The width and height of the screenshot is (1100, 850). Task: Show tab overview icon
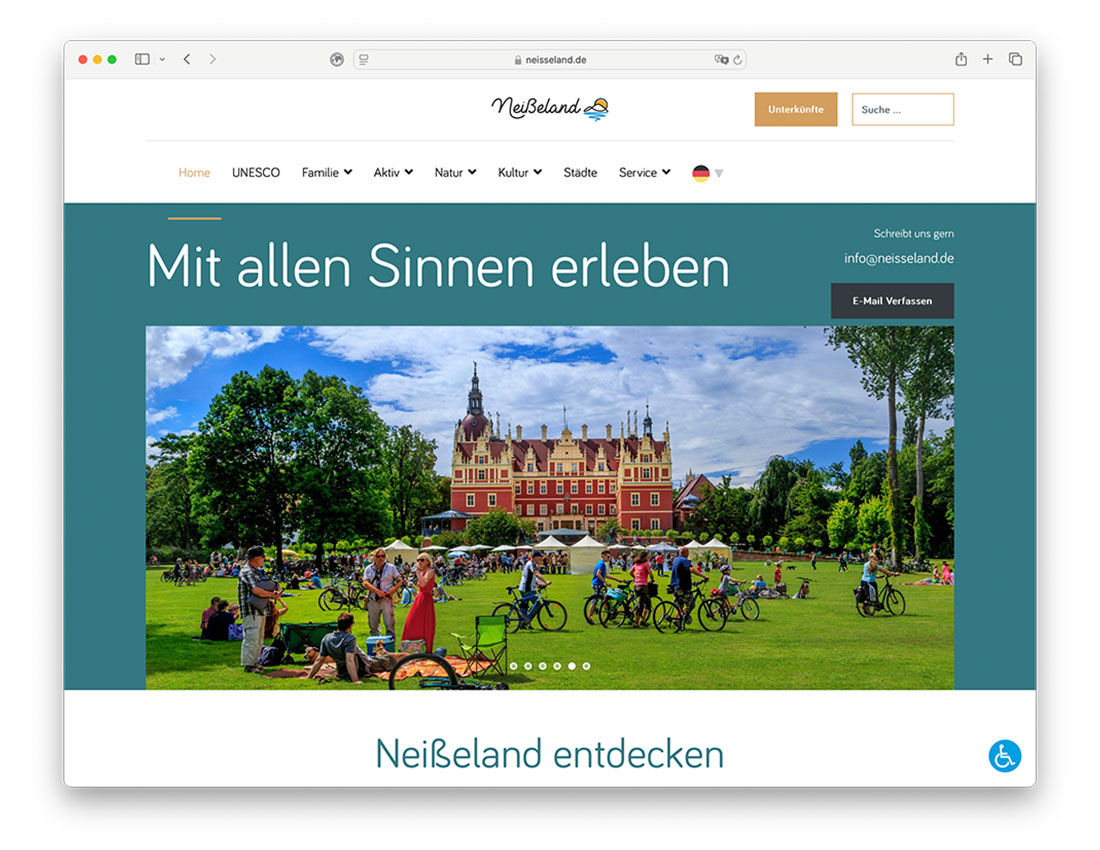point(1015,60)
